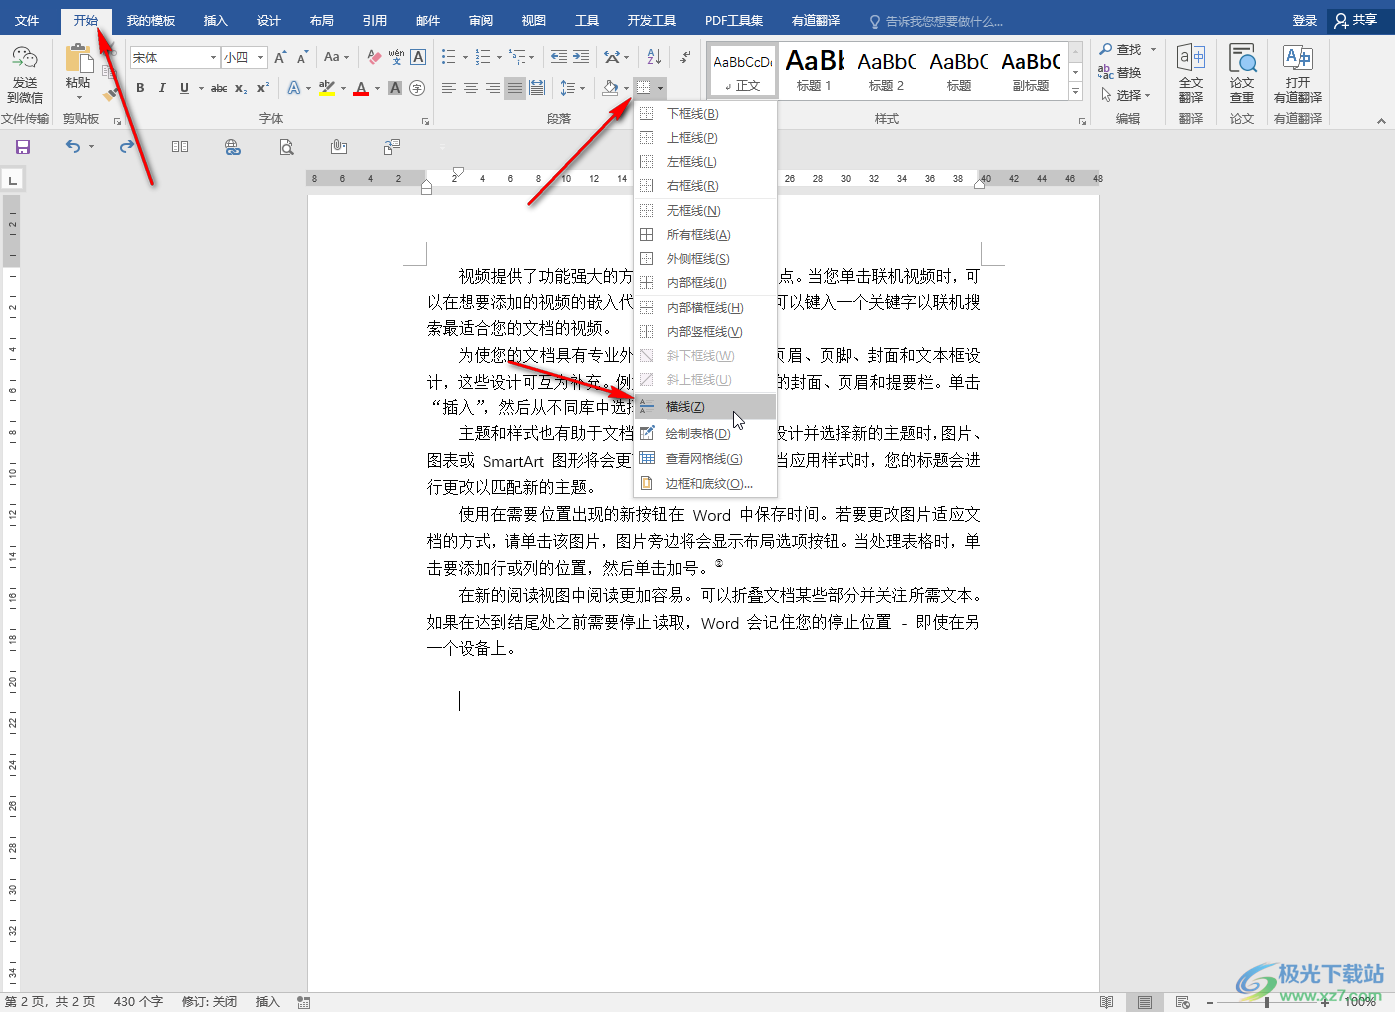
Task: Toggle subscript formatting
Action: coord(241,88)
